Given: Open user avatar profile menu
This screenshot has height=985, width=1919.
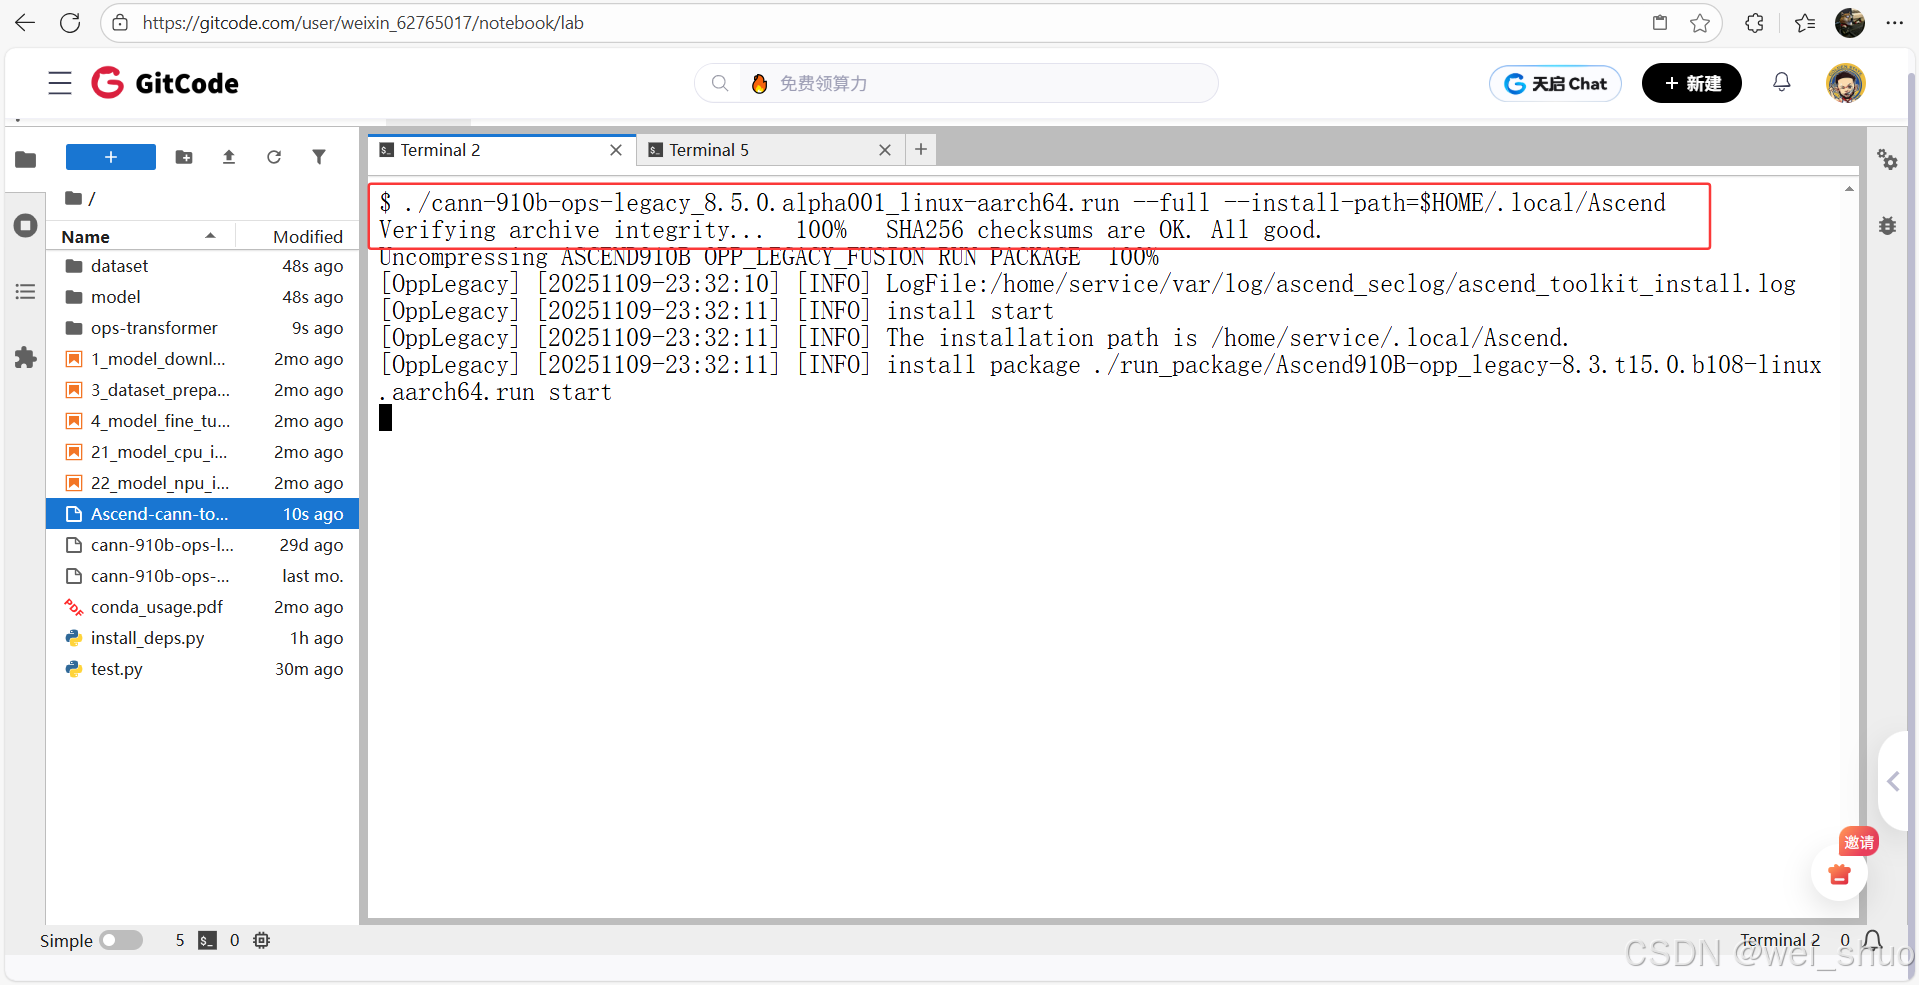Looking at the screenshot, I should [1846, 83].
